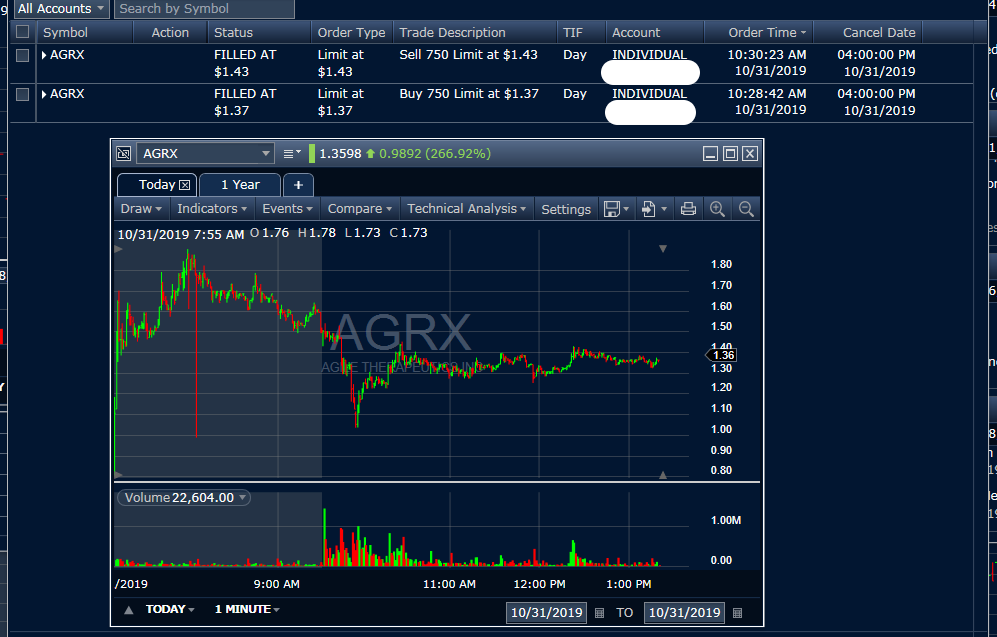Tick the select-all orders checkbox in header
The image size is (997, 637).
coord(22,32)
